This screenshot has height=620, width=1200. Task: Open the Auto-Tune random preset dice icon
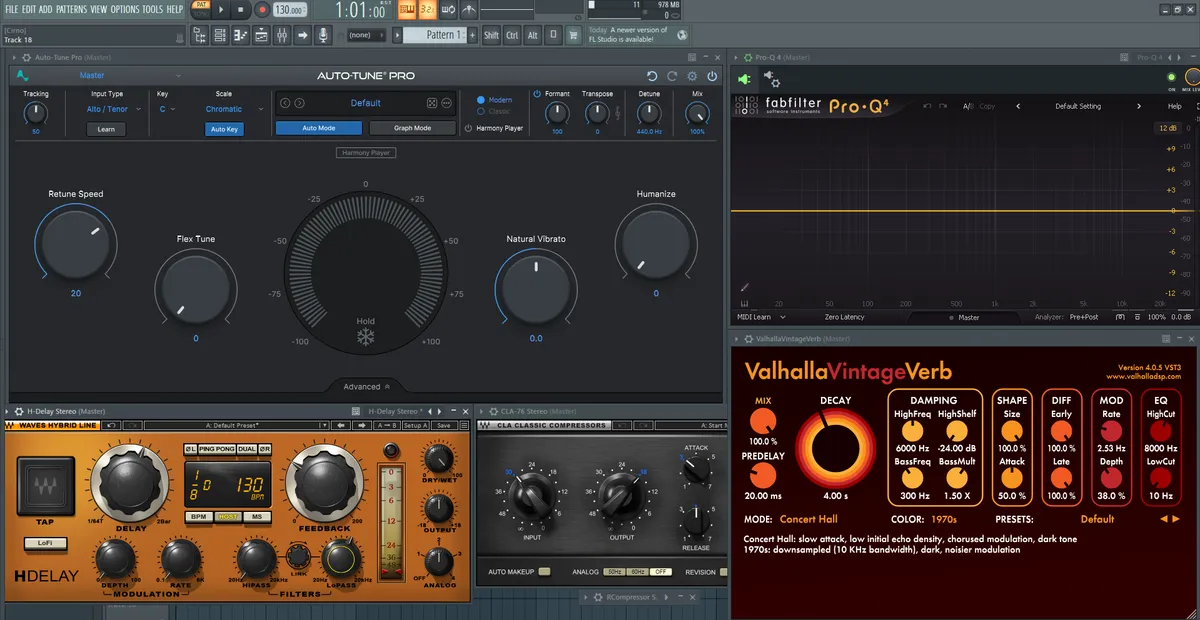(x=432, y=103)
